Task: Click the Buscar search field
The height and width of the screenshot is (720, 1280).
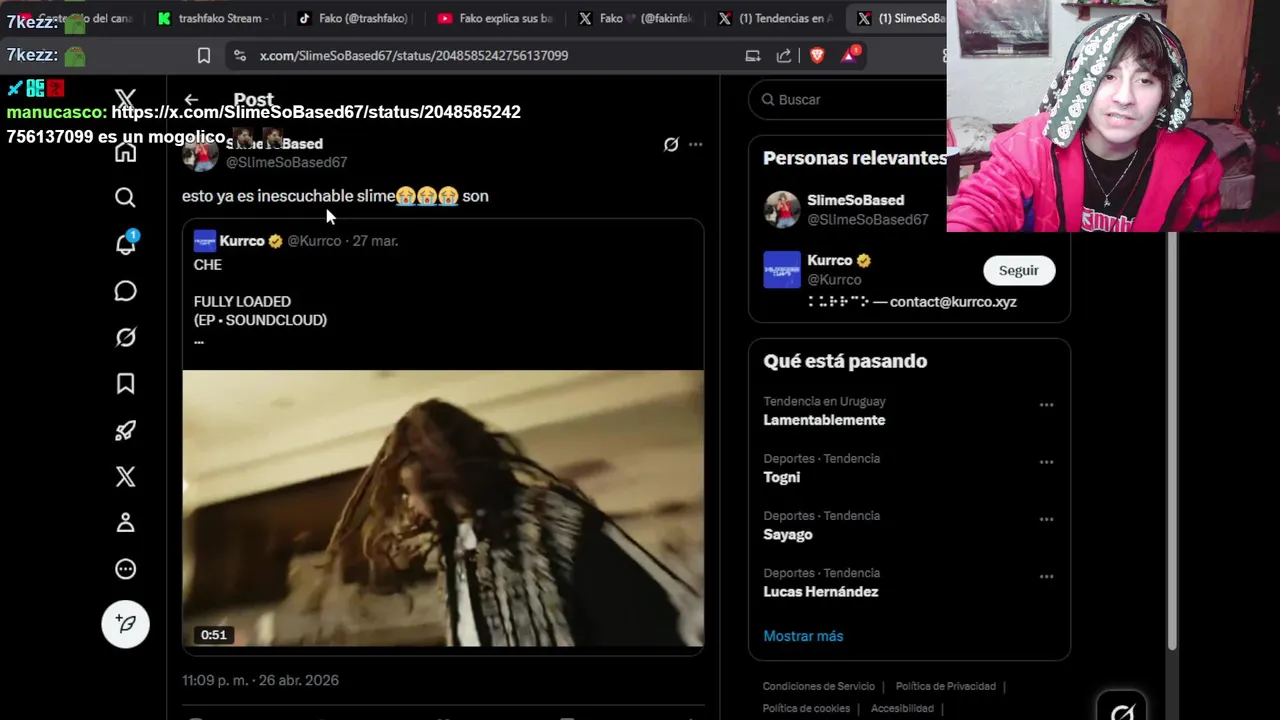Action: pos(850,100)
